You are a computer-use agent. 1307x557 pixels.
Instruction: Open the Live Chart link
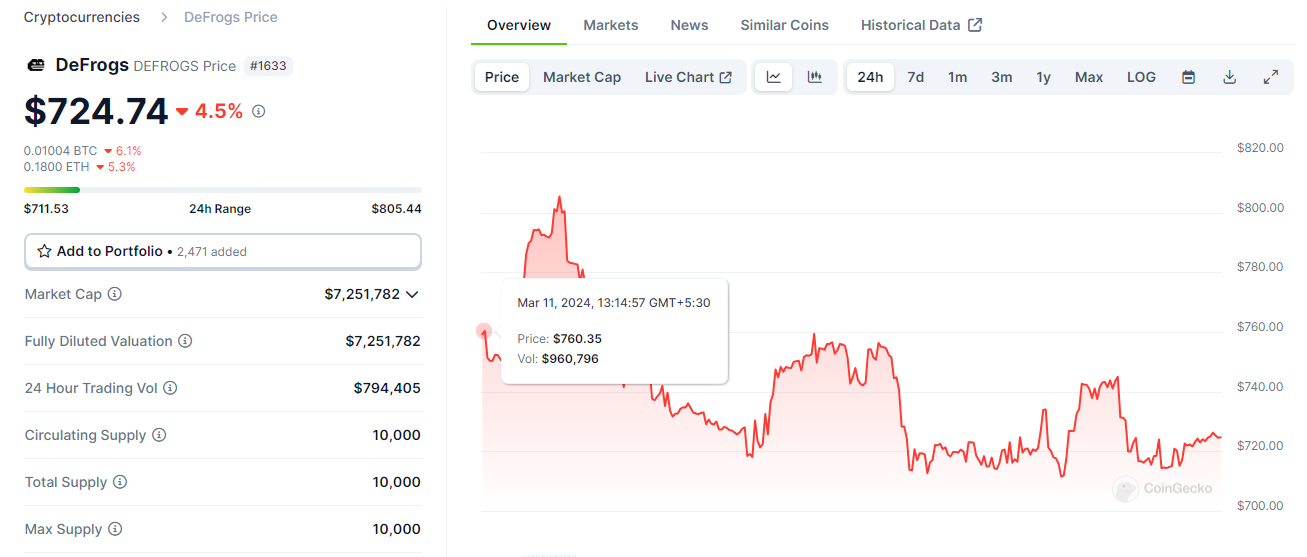(x=688, y=77)
